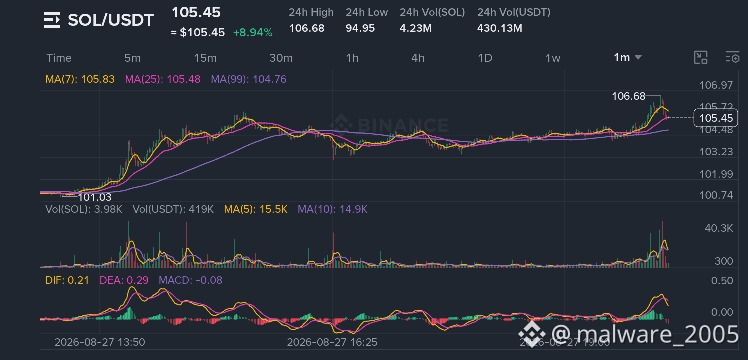Select the 1w interval tab
This screenshot has width=748, height=360.
coord(553,58)
